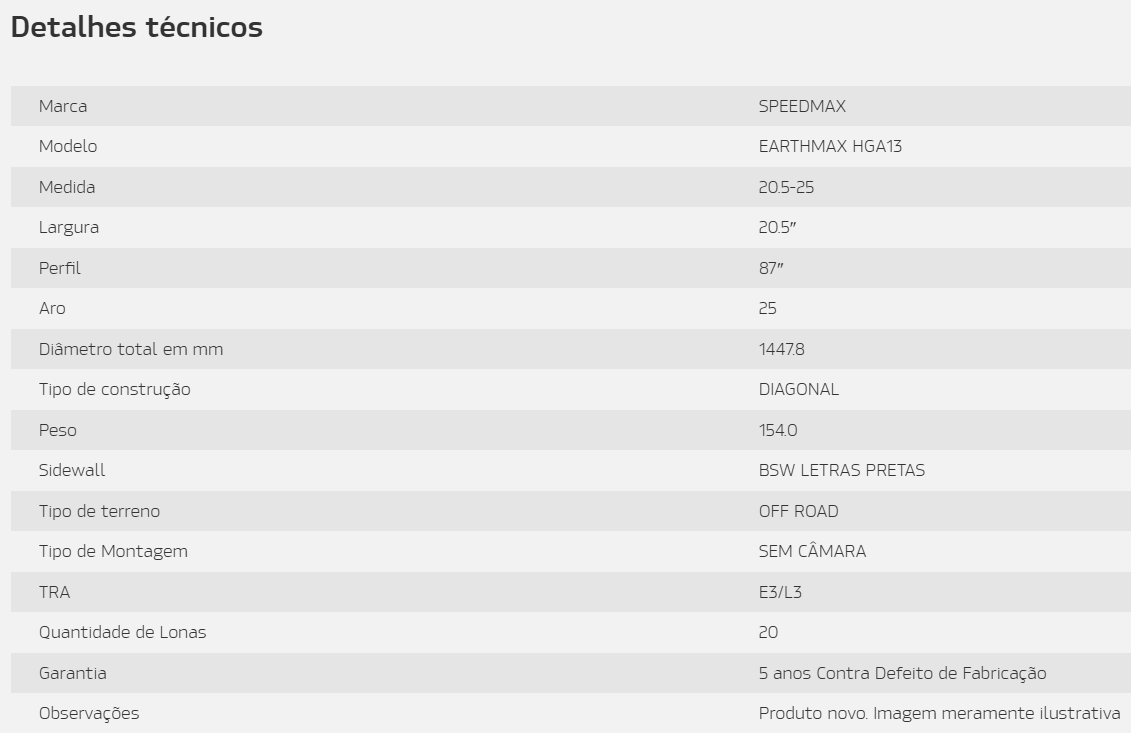Click the Aro value 25
Screen dimensions: 1131x733
(767, 309)
